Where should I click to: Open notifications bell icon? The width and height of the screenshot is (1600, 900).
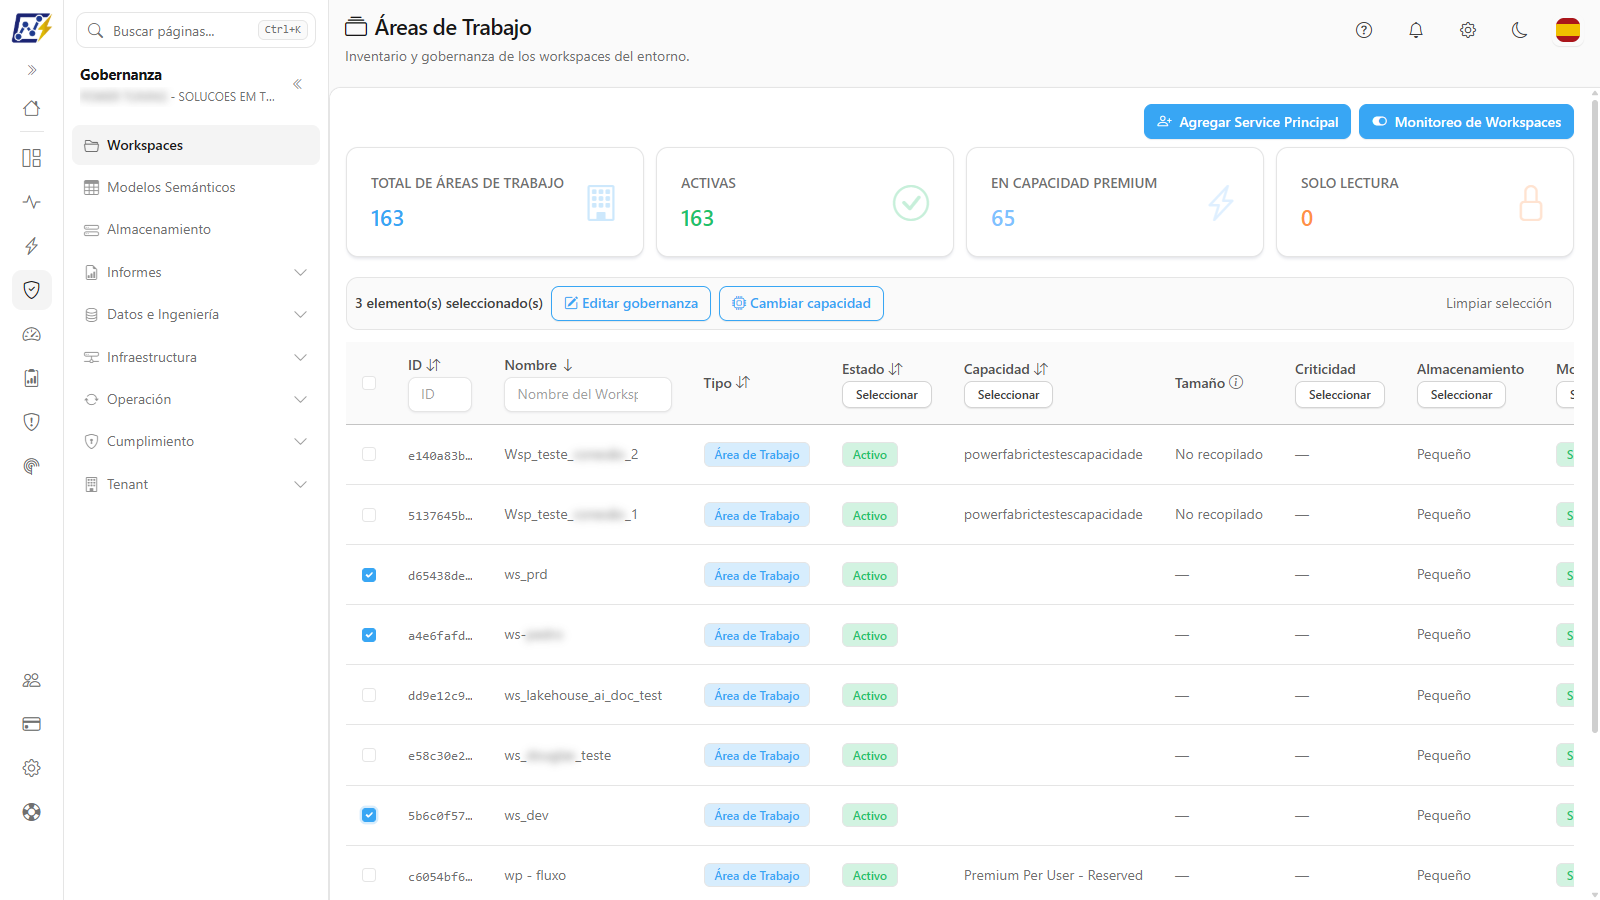pyautogui.click(x=1416, y=30)
